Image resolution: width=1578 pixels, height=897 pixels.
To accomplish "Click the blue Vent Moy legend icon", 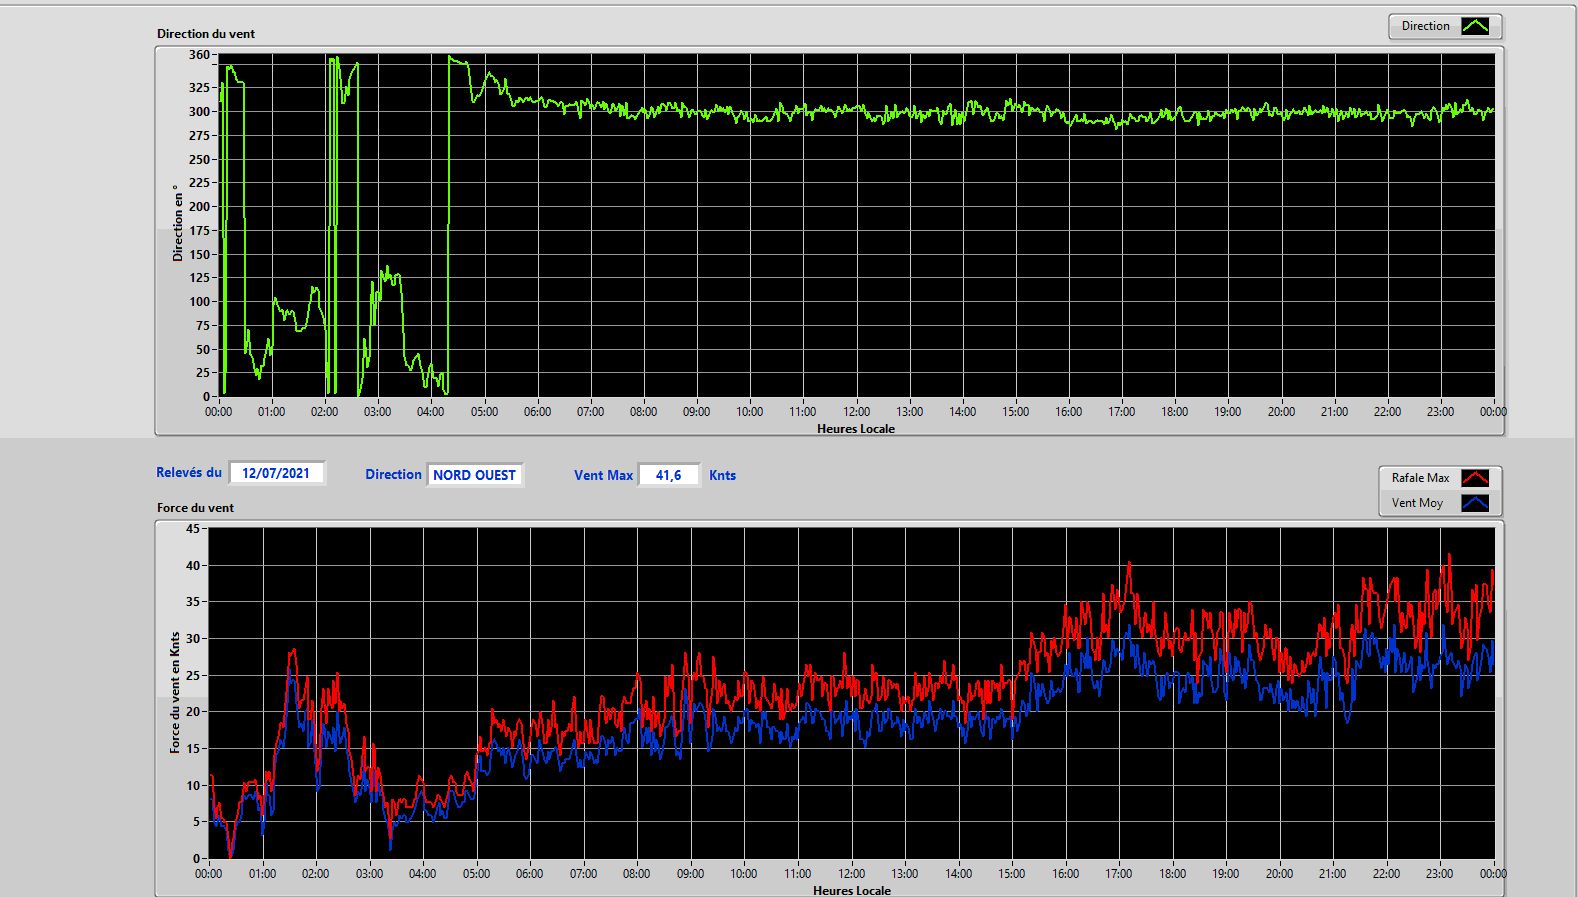I will pos(1475,503).
